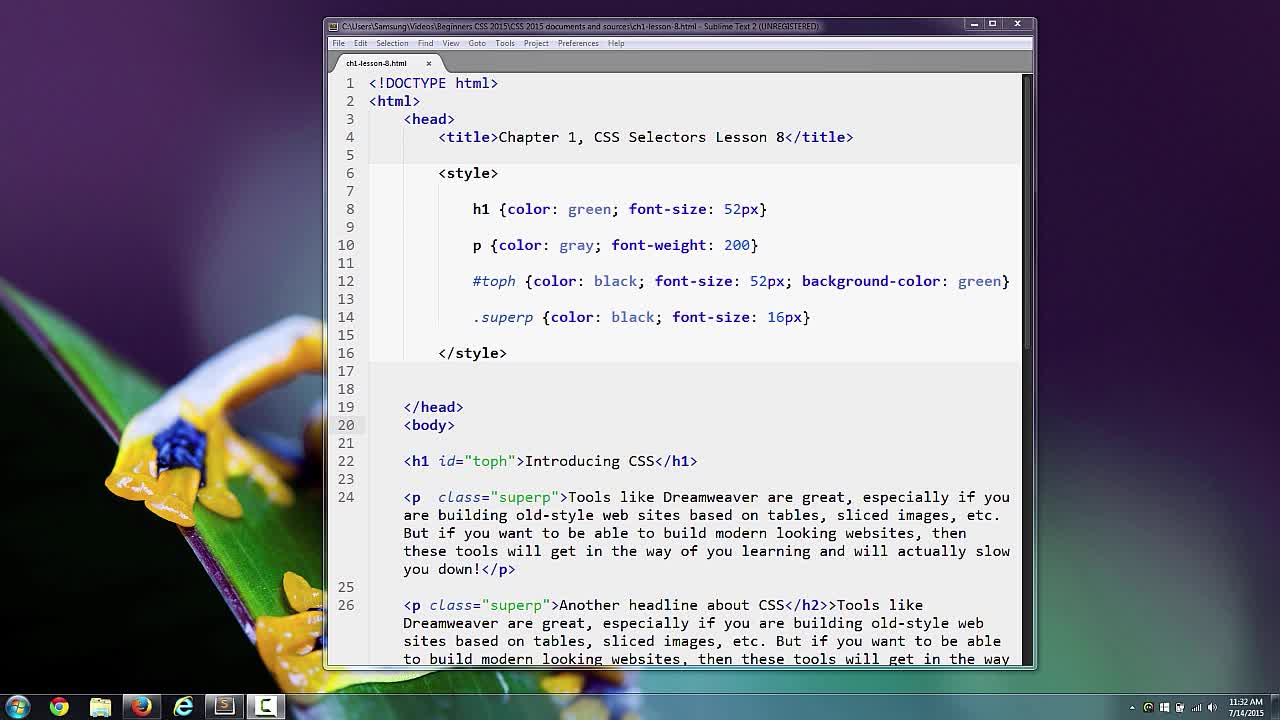Open the Preferences menu

[x=578, y=43]
